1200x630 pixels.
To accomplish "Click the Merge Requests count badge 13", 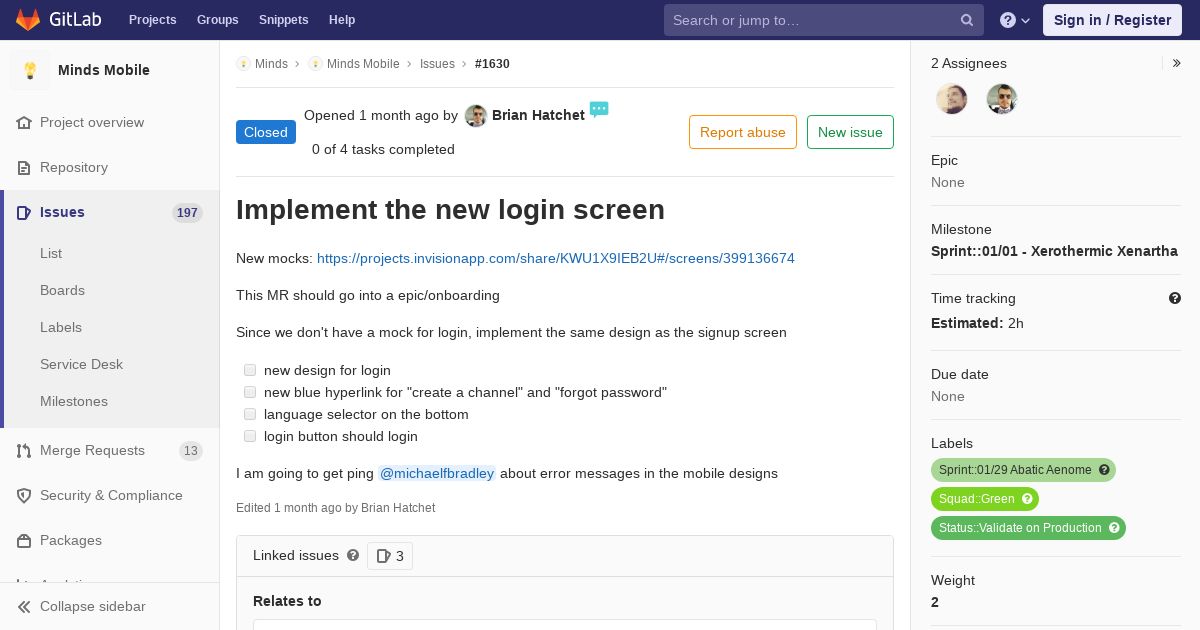I will coord(190,451).
